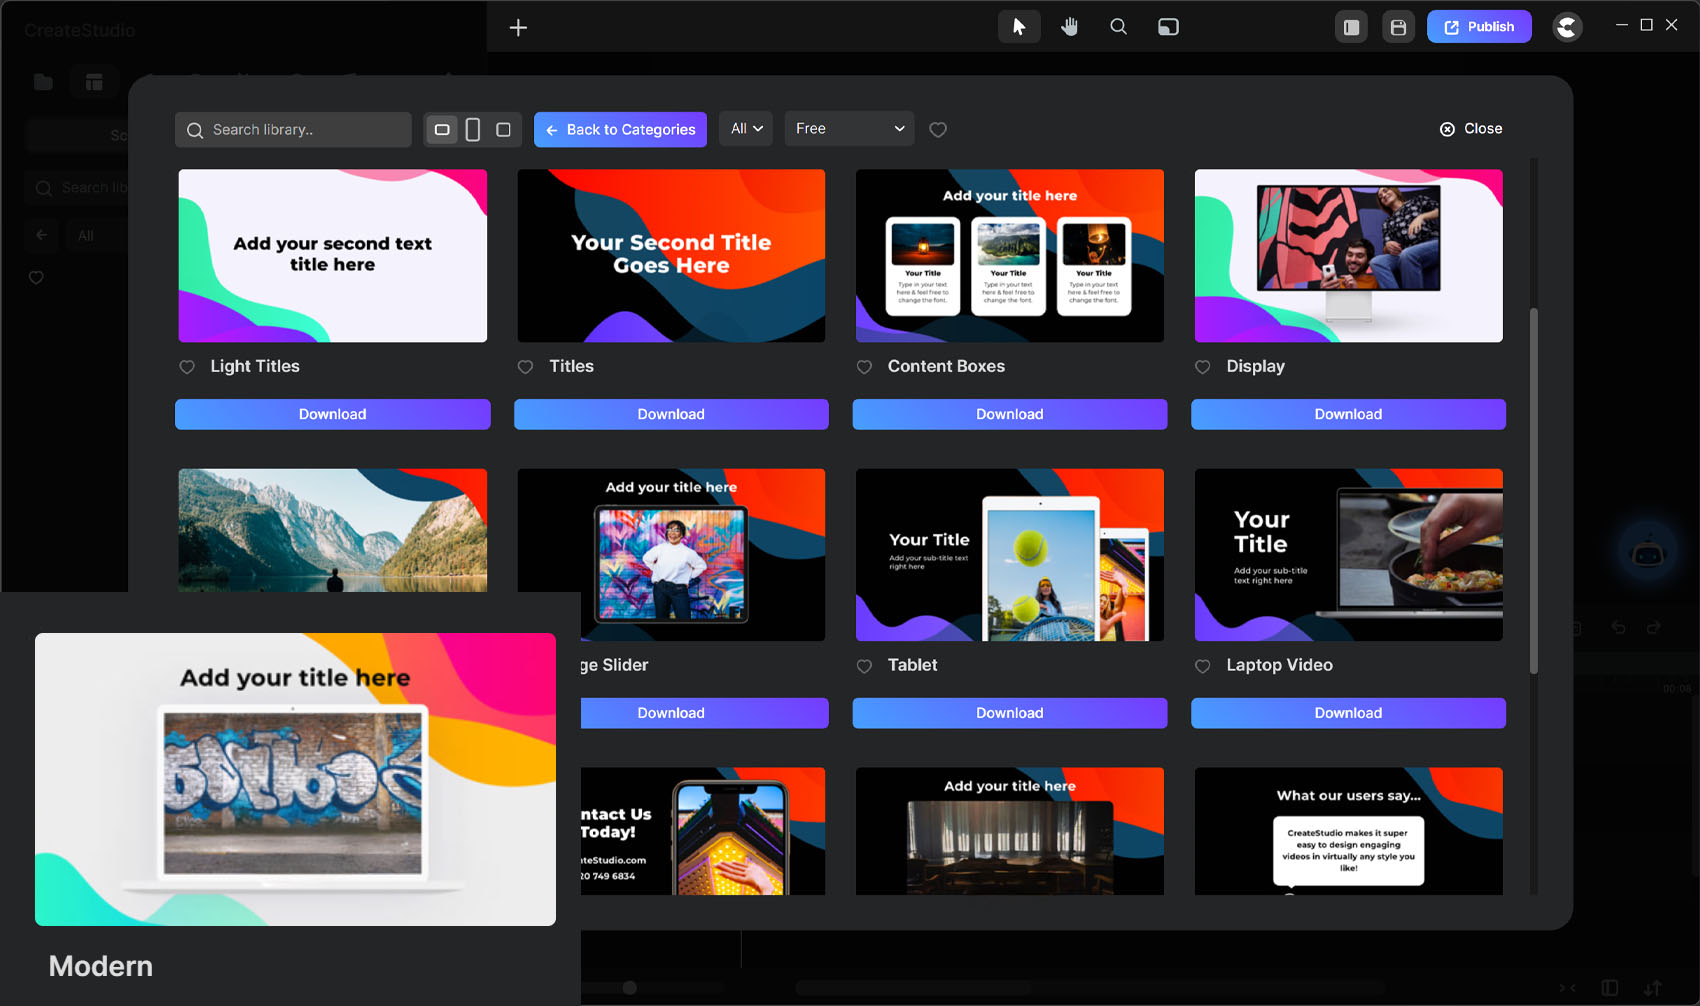This screenshot has height=1006, width=1700.
Task: Favorite the Light Titles template
Action: pos(187,367)
